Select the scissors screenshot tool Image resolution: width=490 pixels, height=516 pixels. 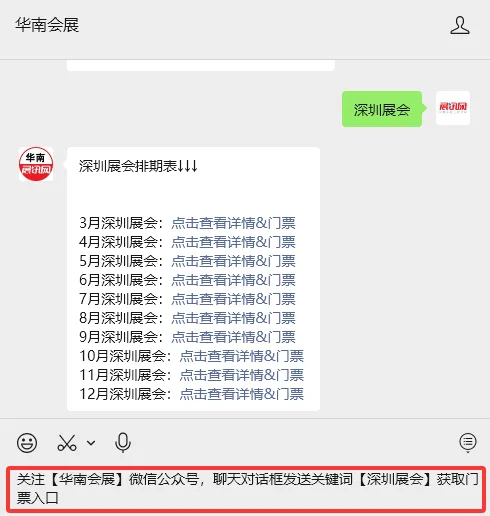(67, 443)
